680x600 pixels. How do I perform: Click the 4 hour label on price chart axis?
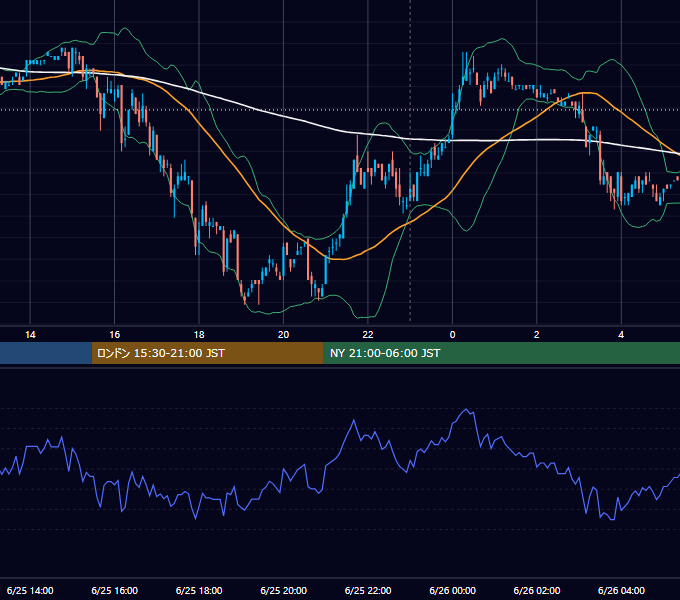pyautogui.click(x=621, y=335)
